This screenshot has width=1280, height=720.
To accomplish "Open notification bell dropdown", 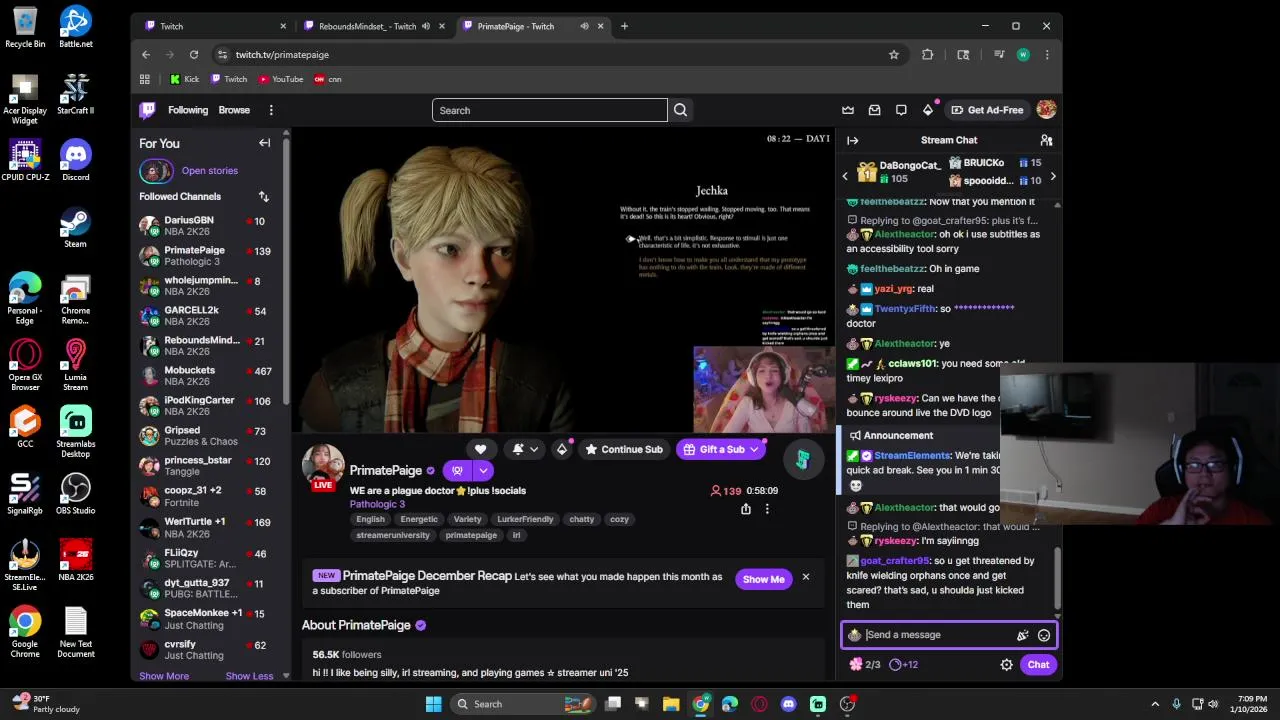I will click(x=524, y=450).
